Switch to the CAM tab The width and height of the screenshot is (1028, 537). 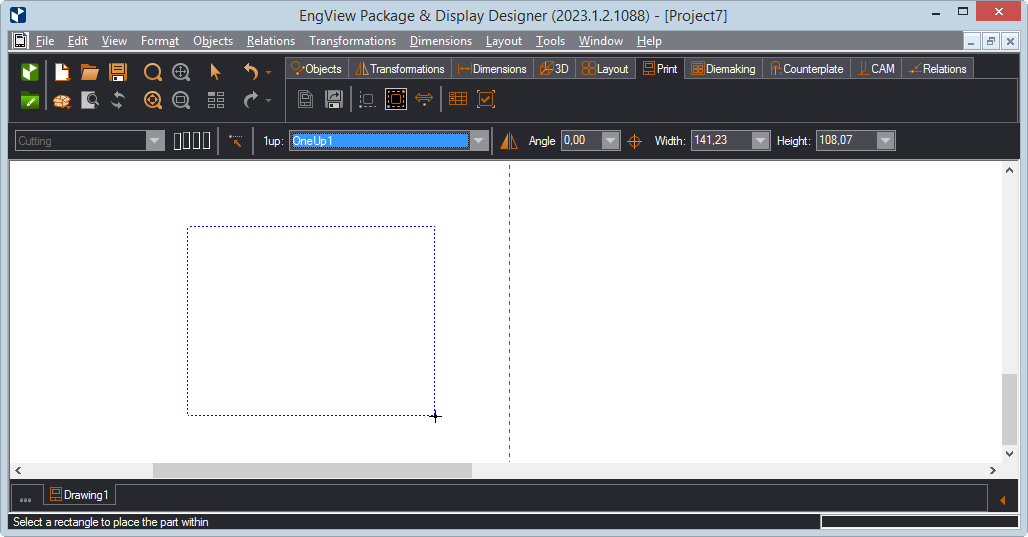click(876, 69)
